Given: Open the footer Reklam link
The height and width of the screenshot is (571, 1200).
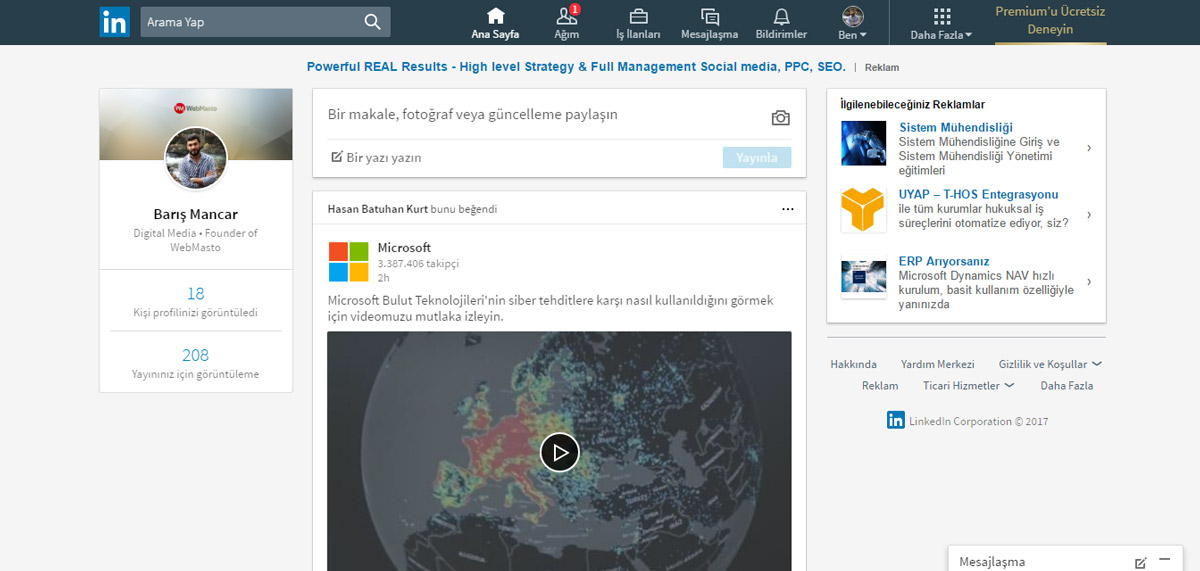Looking at the screenshot, I should point(880,385).
